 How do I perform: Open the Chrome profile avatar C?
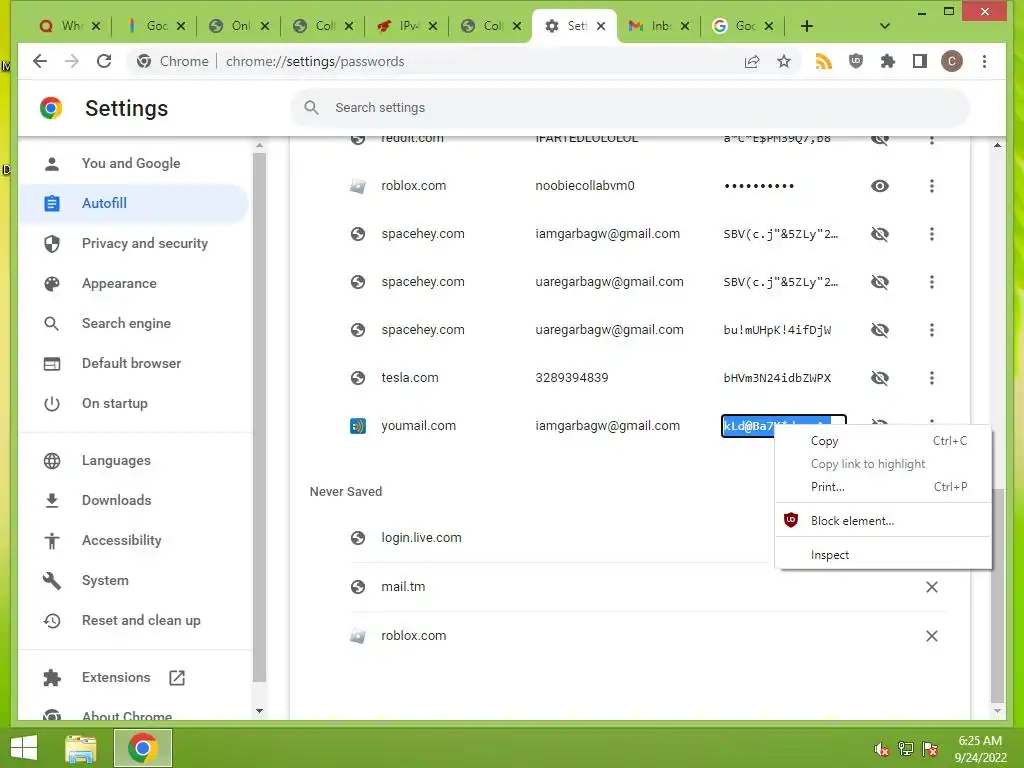coord(952,61)
